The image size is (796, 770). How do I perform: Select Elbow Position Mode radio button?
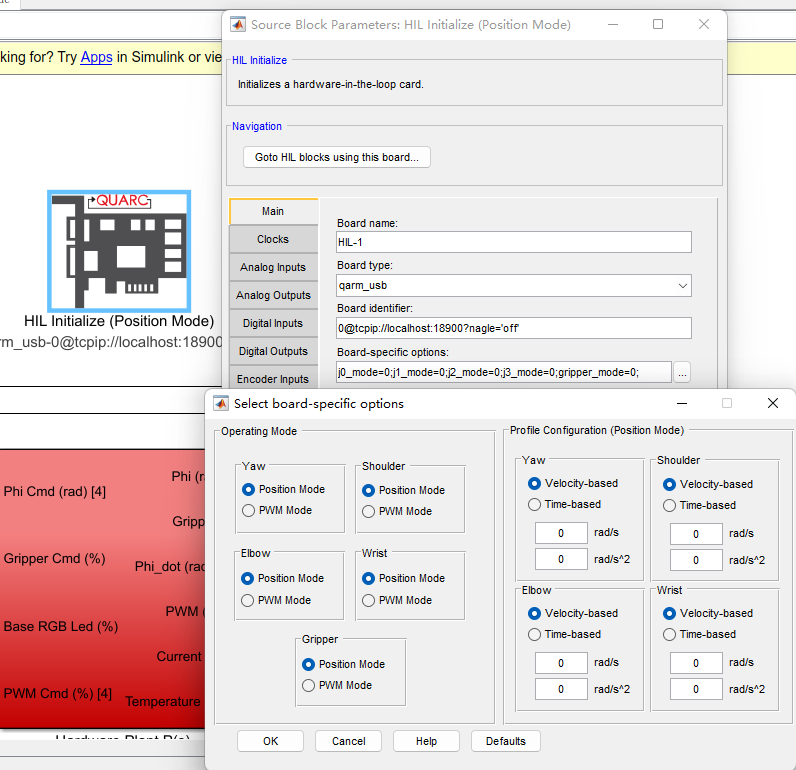pos(247,579)
